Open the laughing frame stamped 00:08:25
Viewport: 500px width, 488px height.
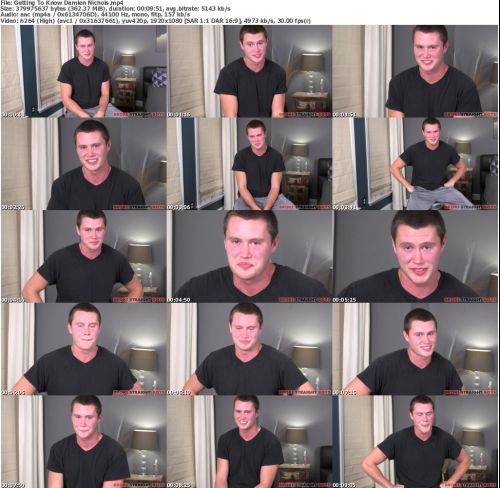coord(249,442)
